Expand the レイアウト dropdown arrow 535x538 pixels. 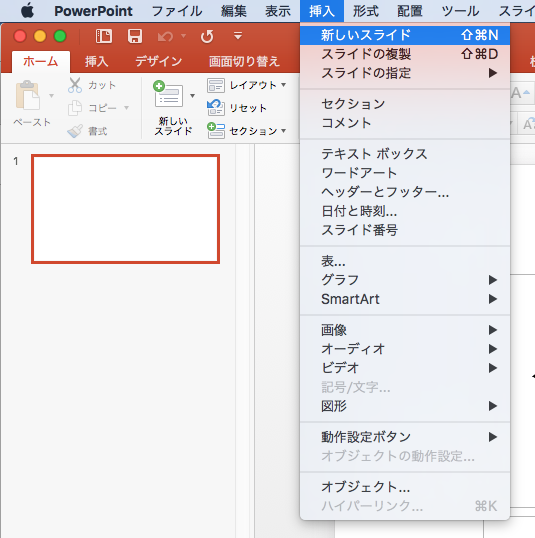click(x=283, y=85)
